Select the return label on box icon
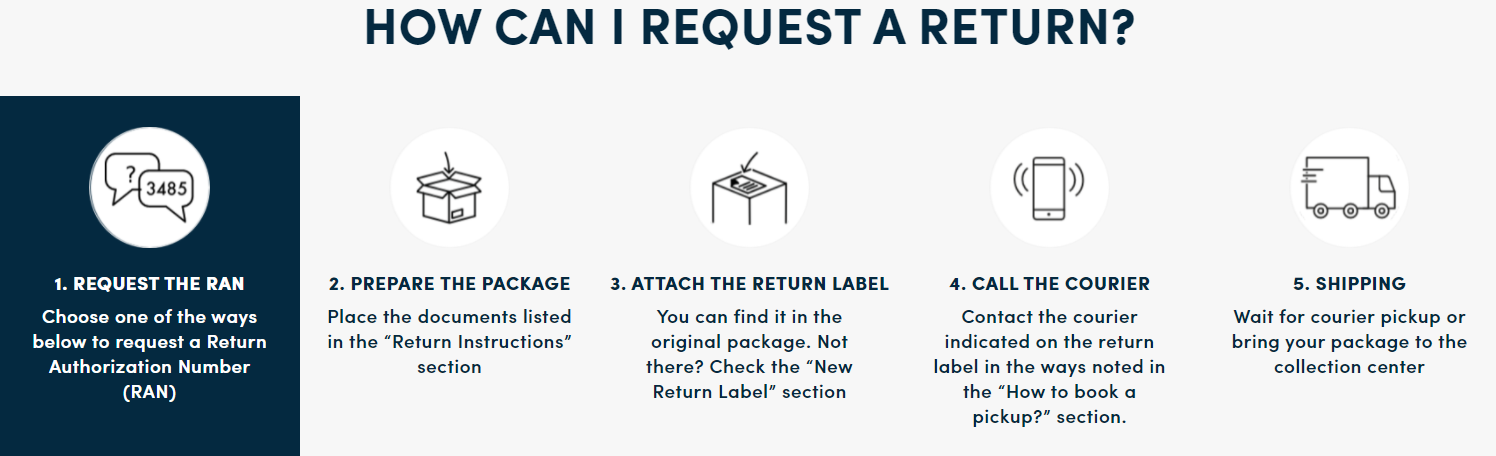This screenshot has height=456, width=1496. [x=750, y=187]
